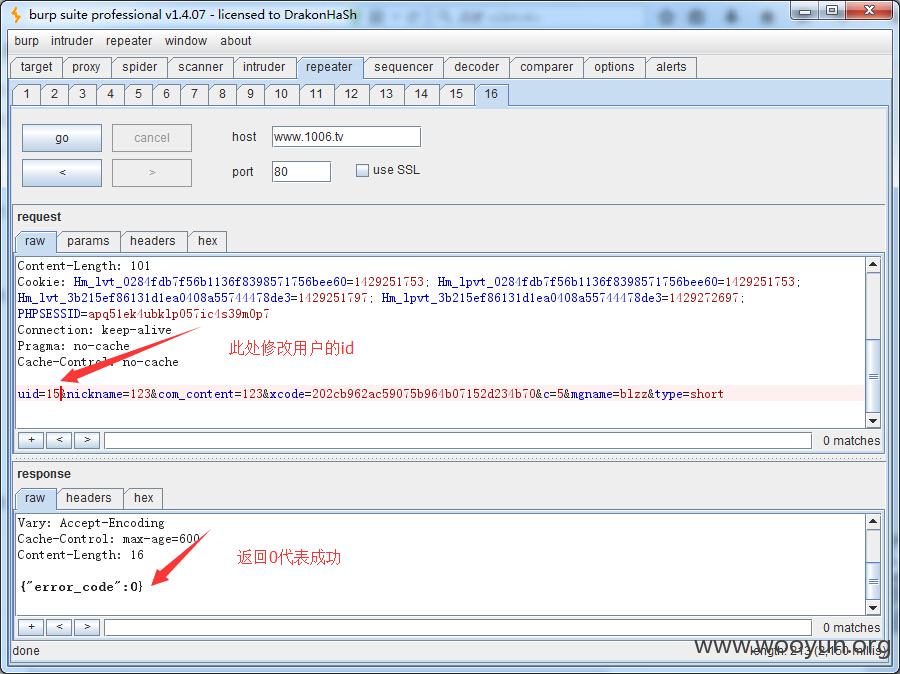Switch to the target tab

36,67
